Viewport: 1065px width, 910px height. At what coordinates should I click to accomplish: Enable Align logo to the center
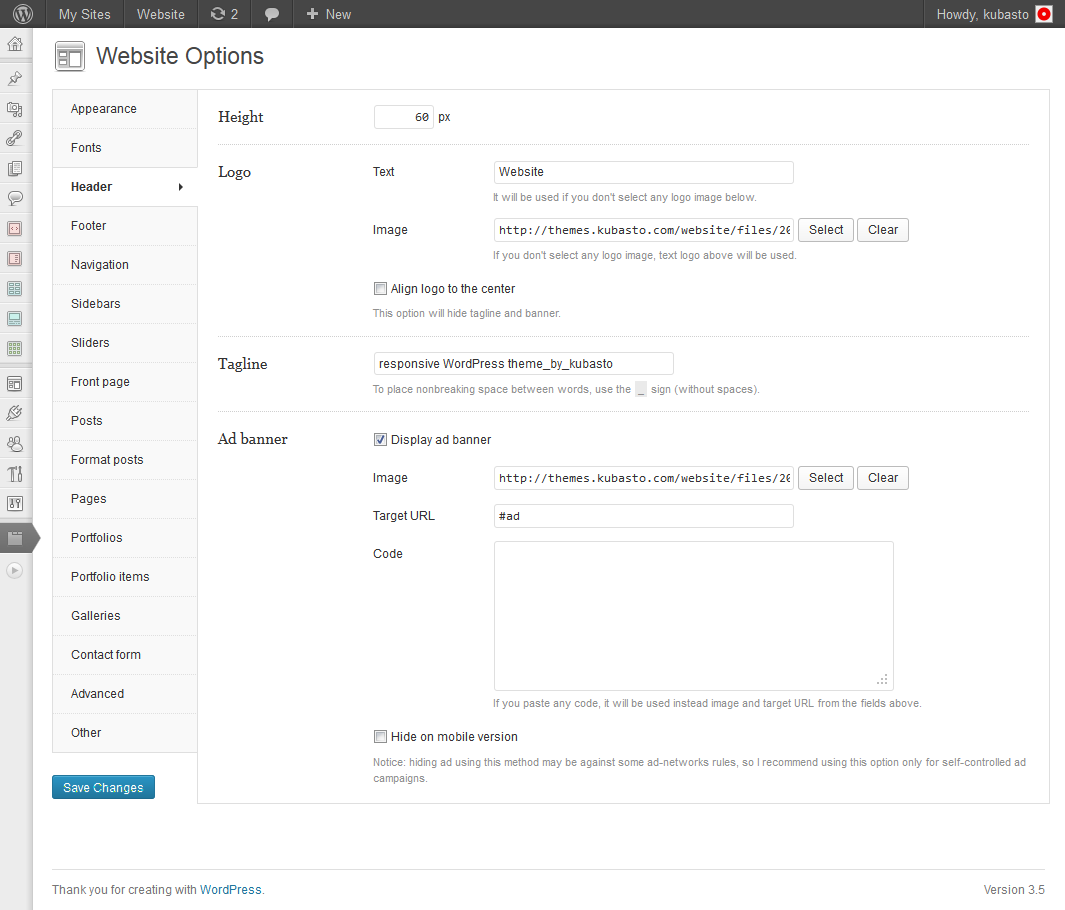(x=380, y=289)
